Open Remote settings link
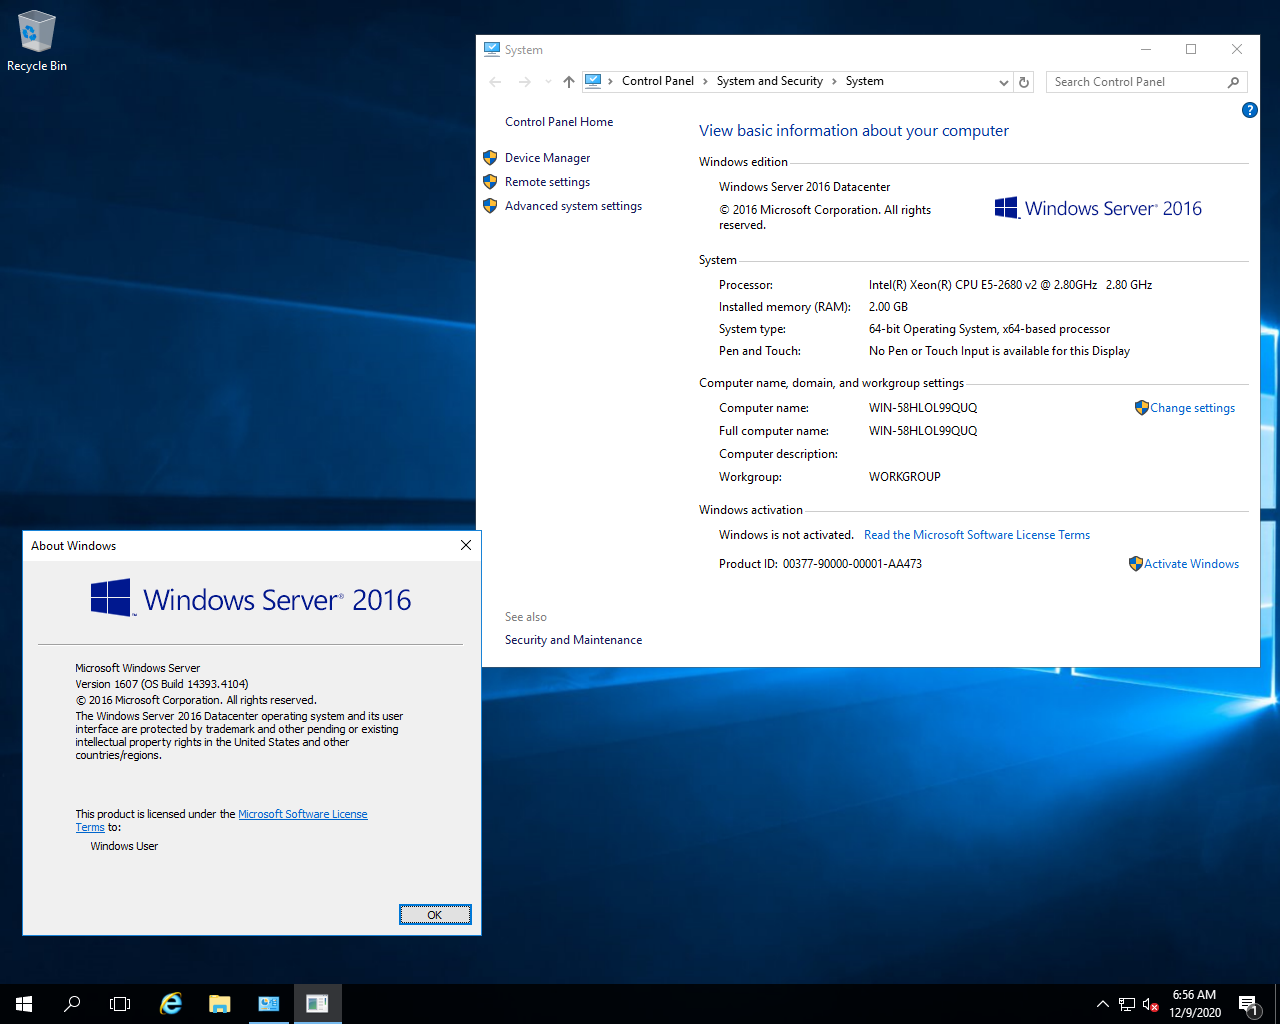The image size is (1280, 1024). pyautogui.click(x=547, y=182)
